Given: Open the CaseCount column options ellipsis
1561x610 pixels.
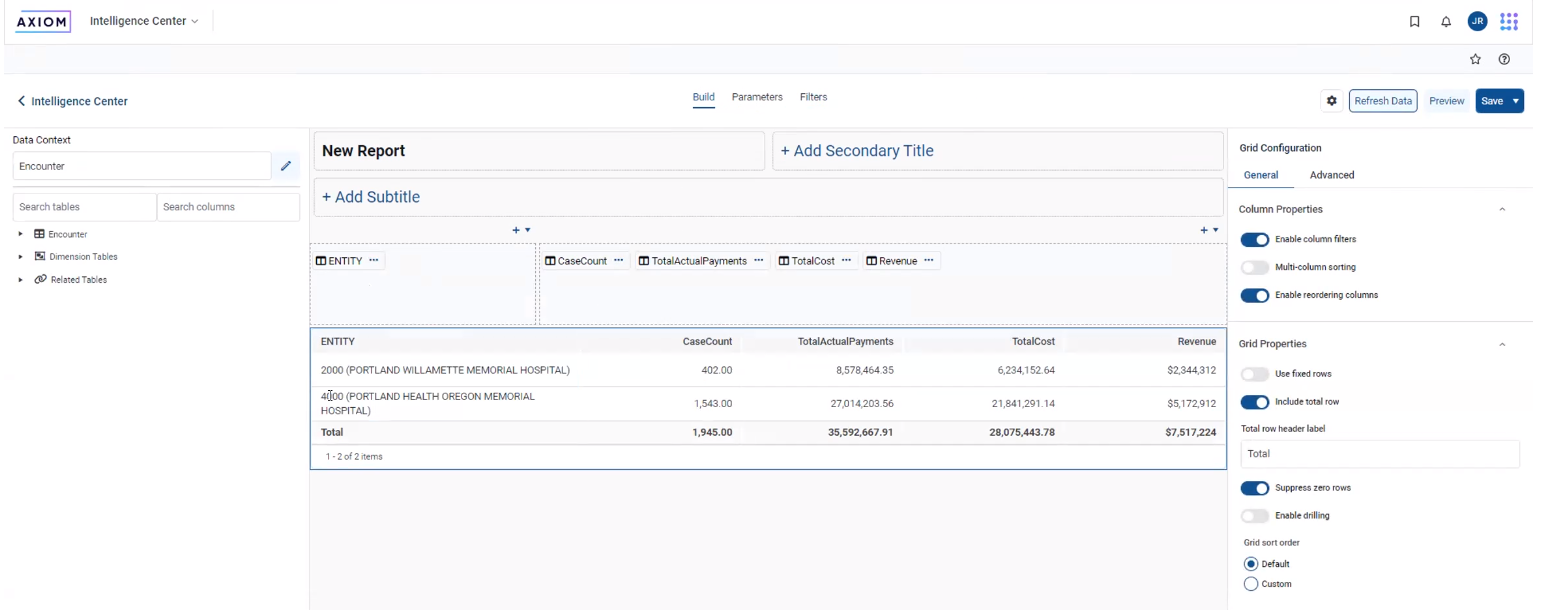Looking at the screenshot, I should [x=619, y=261].
